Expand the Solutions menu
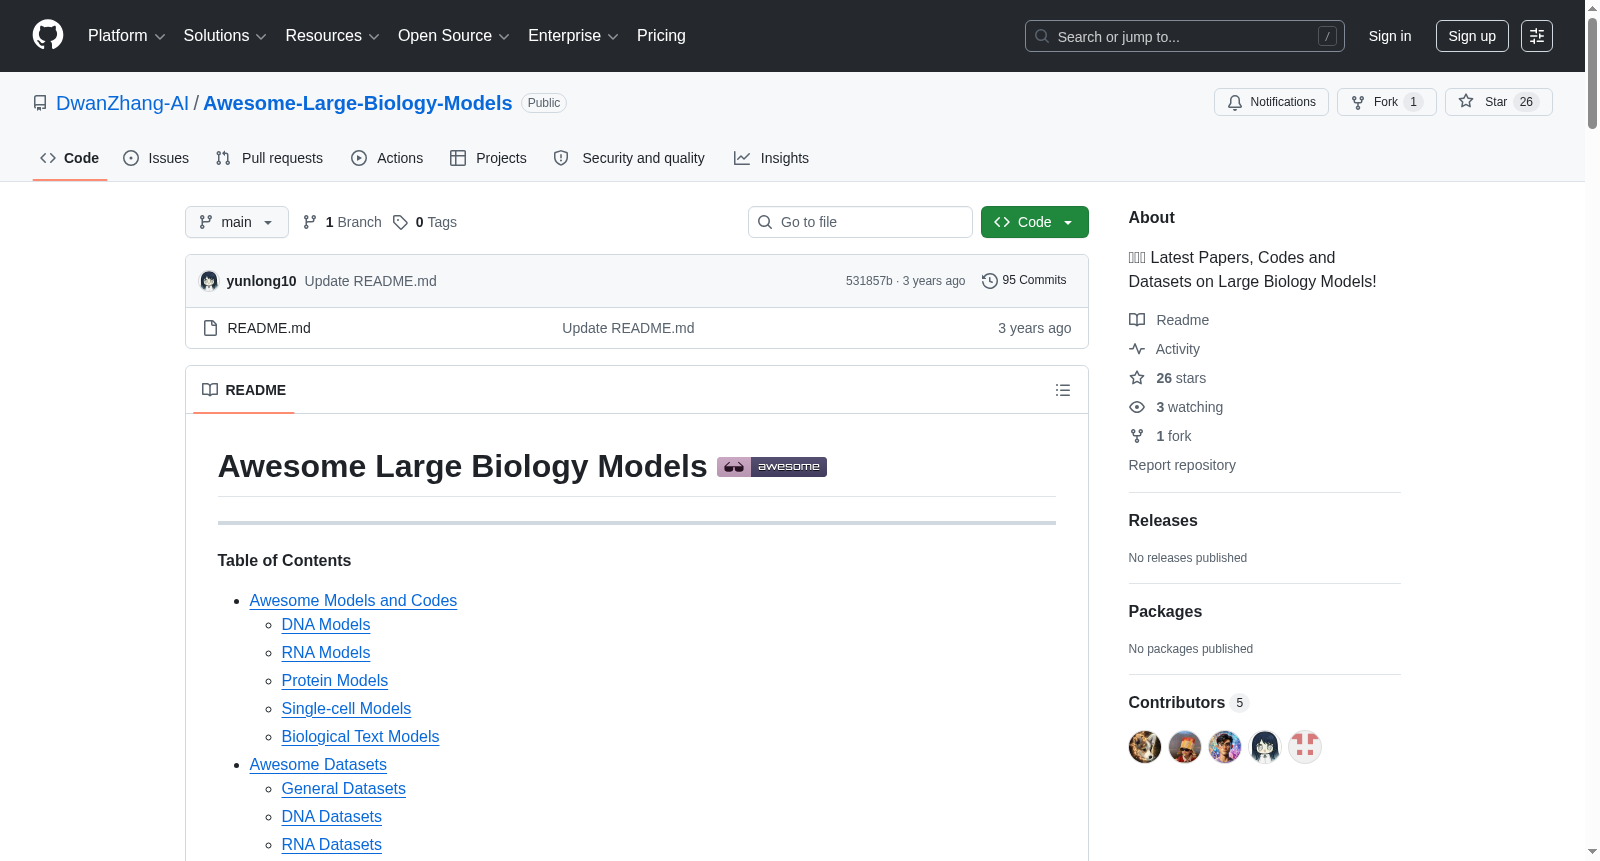1600x861 pixels. tap(225, 36)
